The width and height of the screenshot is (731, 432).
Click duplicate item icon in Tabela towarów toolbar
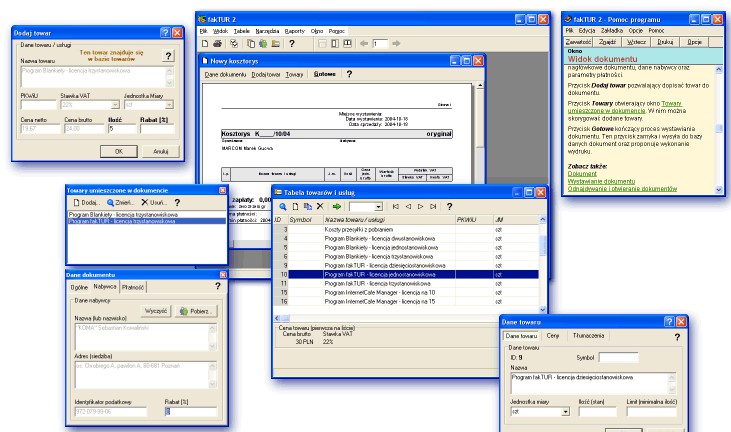(308, 206)
